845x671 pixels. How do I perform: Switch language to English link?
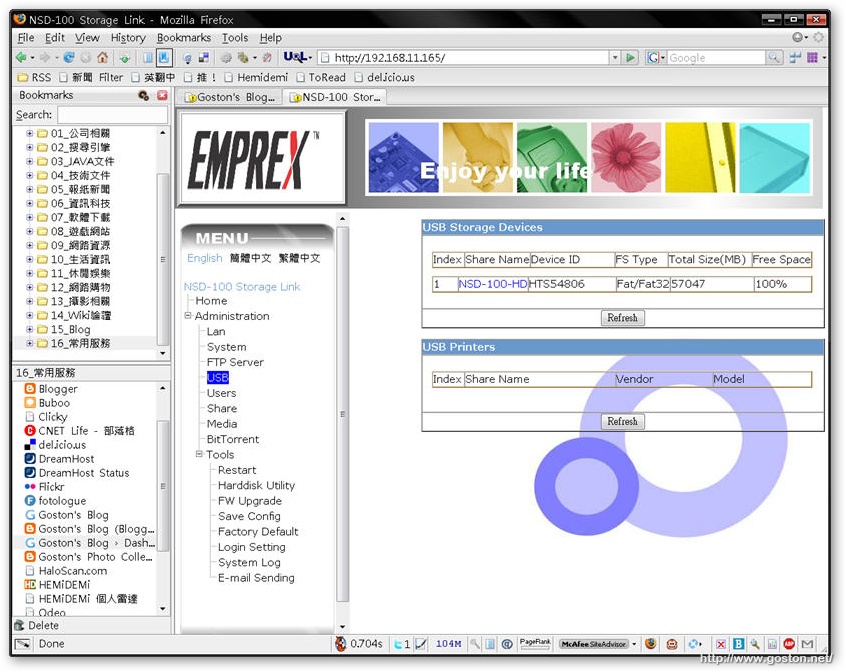click(x=204, y=258)
